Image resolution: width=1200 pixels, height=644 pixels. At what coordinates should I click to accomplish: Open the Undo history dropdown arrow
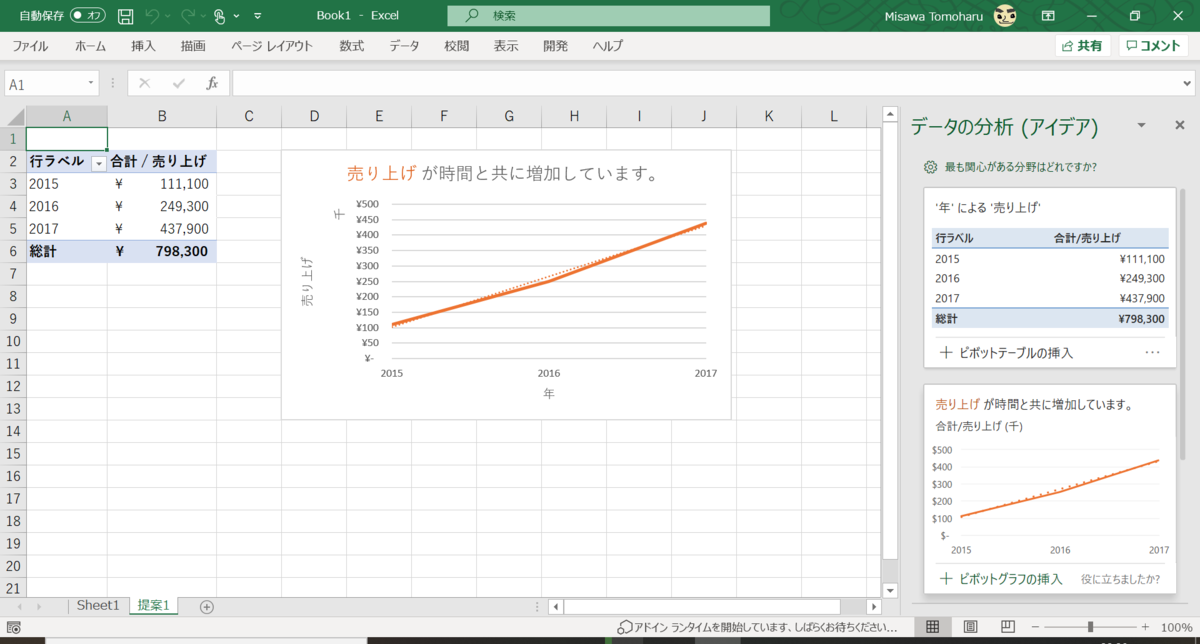[x=167, y=17]
